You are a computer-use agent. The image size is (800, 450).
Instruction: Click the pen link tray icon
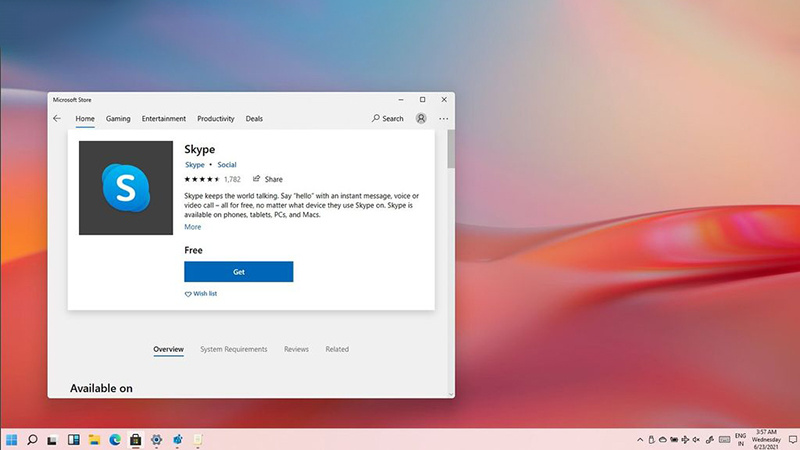pos(710,439)
